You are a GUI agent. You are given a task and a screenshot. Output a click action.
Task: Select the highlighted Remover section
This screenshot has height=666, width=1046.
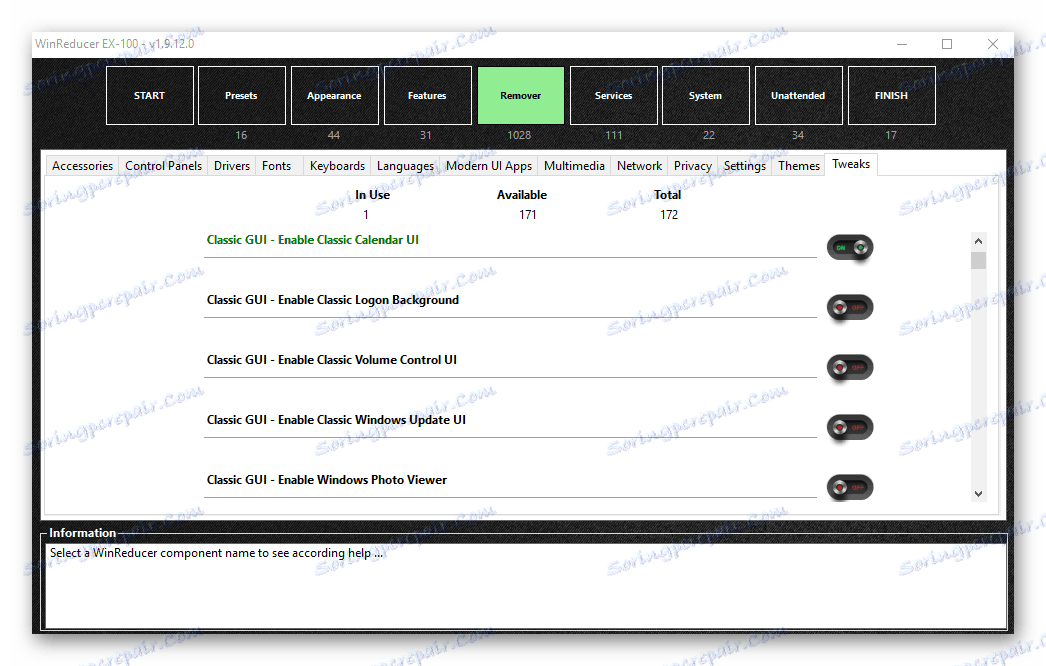coord(520,95)
